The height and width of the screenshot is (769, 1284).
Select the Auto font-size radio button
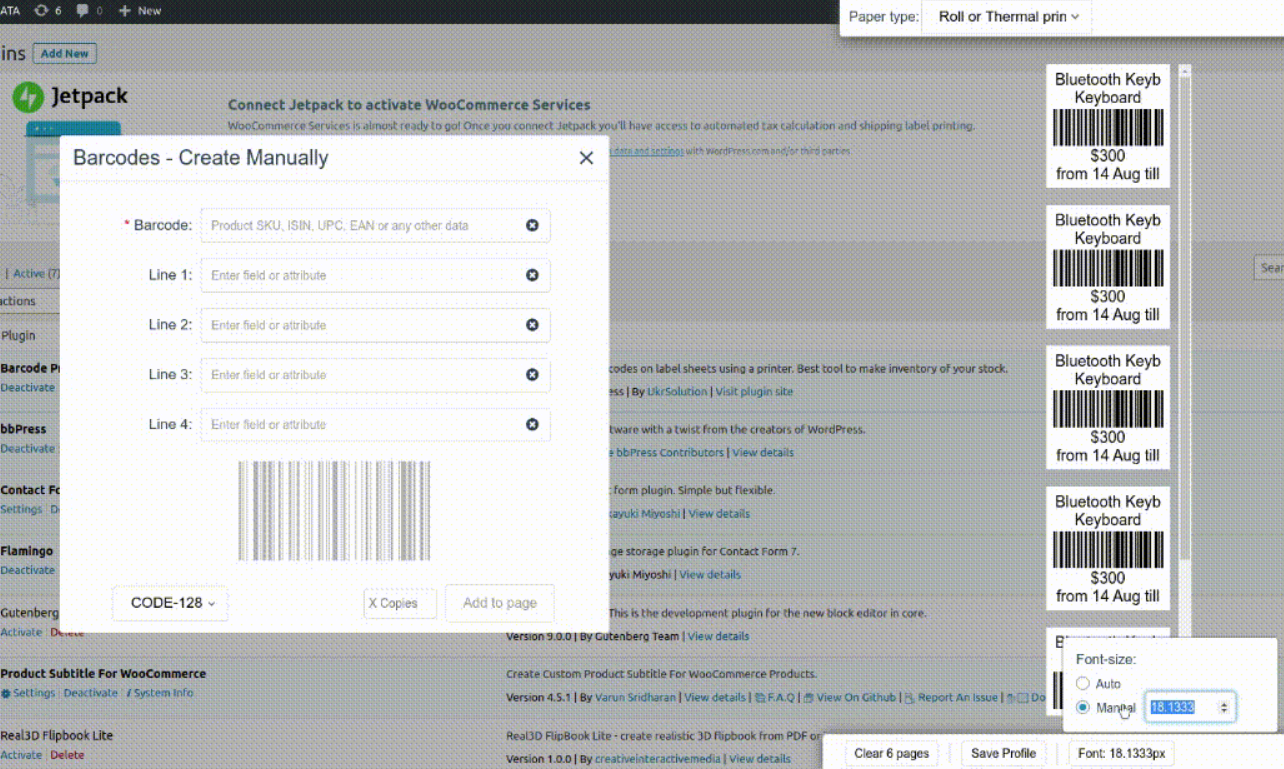[1082, 684]
